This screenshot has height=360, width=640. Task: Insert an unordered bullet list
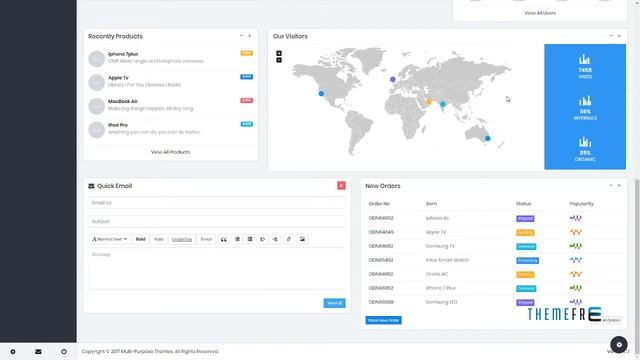pos(237,239)
